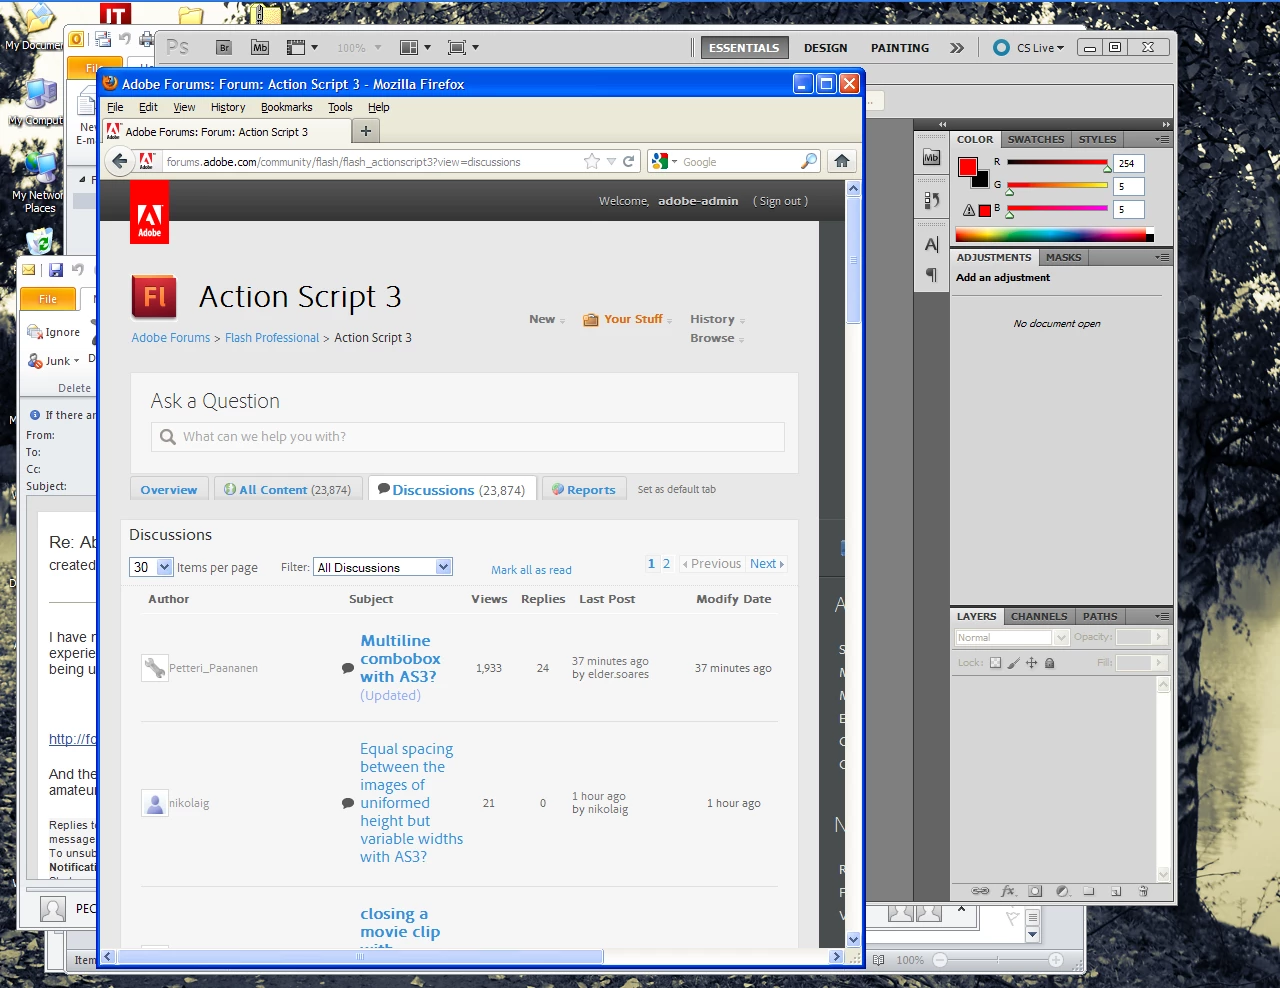Click the Adobe logo on the forum page

pos(149,212)
